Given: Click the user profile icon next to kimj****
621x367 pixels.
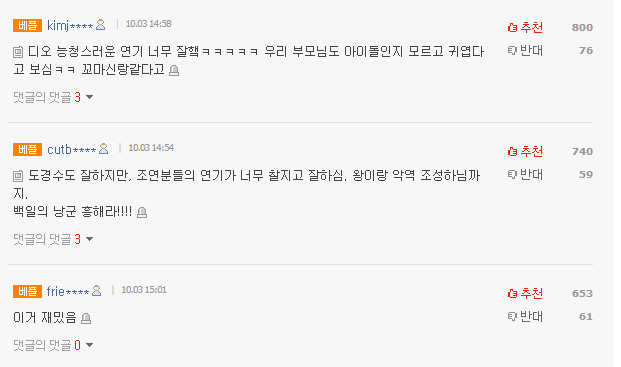Looking at the screenshot, I should (101, 25).
